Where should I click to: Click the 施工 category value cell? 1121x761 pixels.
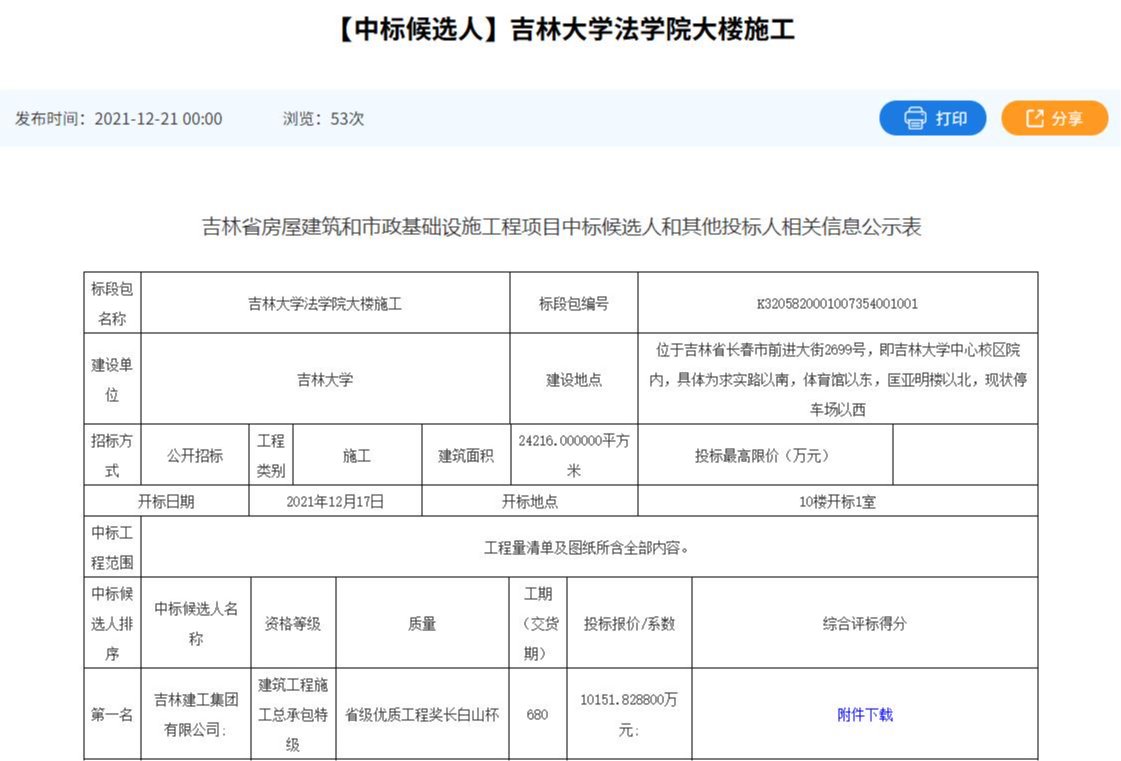tap(357, 456)
